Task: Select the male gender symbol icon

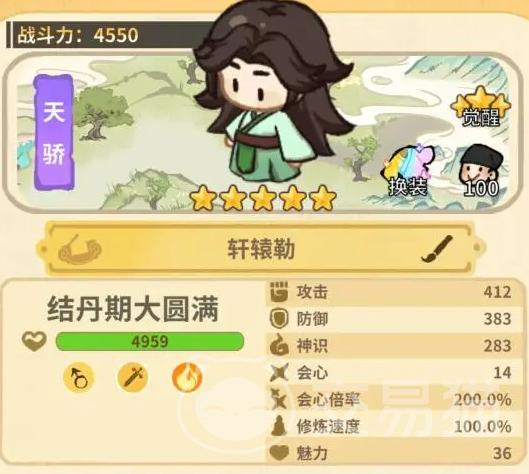Action: click(79, 378)
